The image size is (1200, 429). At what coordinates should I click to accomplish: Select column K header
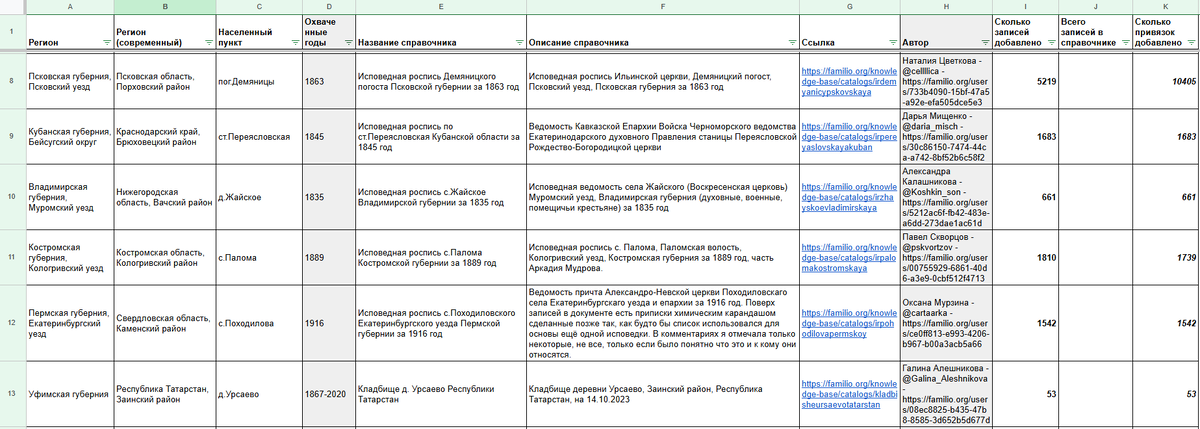(x=1165, y=6)
